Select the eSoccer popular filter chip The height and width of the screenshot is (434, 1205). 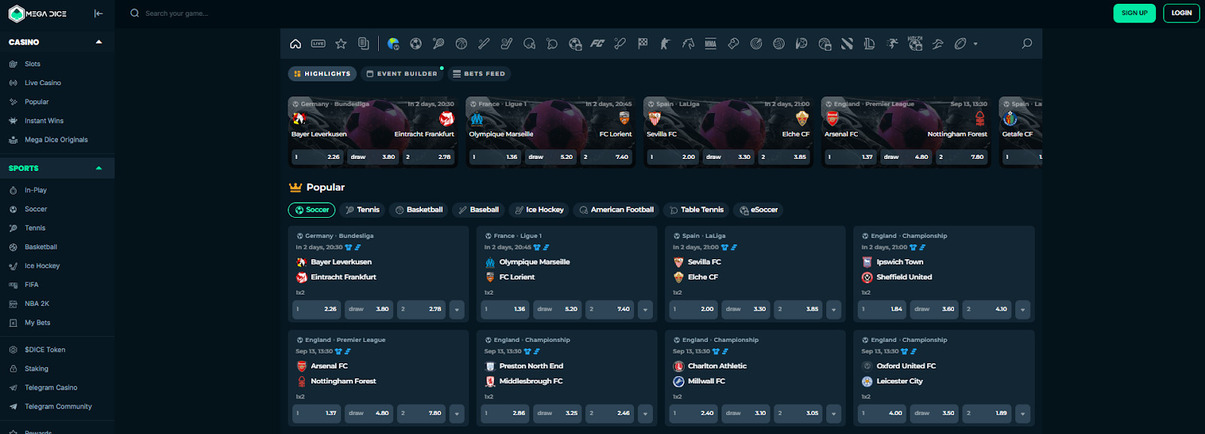(759, 210)
